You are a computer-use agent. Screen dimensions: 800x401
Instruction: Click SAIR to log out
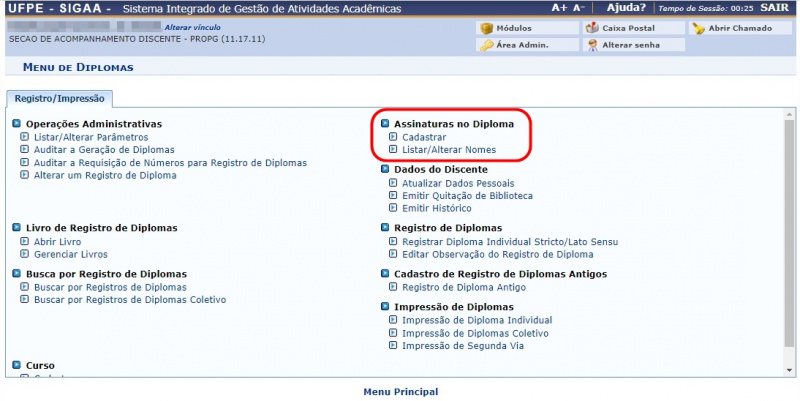(774, 8)
